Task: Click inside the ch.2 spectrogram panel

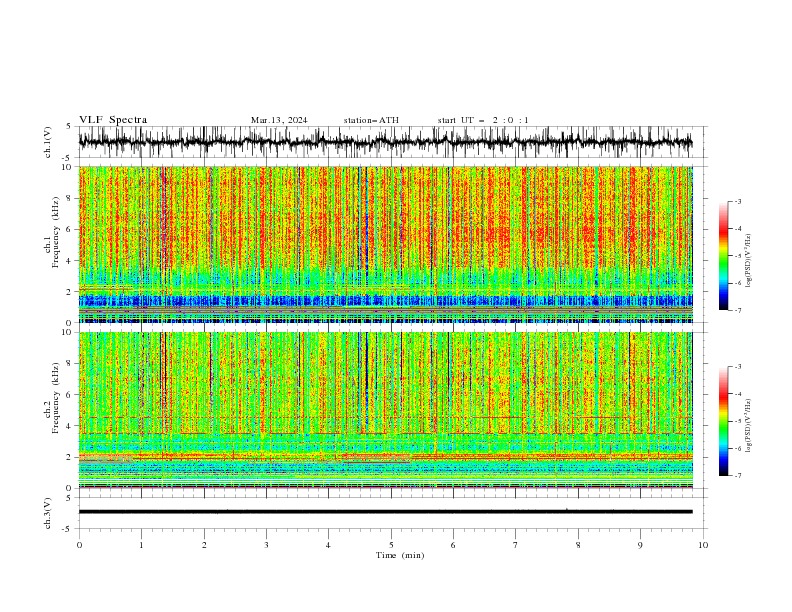Action: (385, 410)
